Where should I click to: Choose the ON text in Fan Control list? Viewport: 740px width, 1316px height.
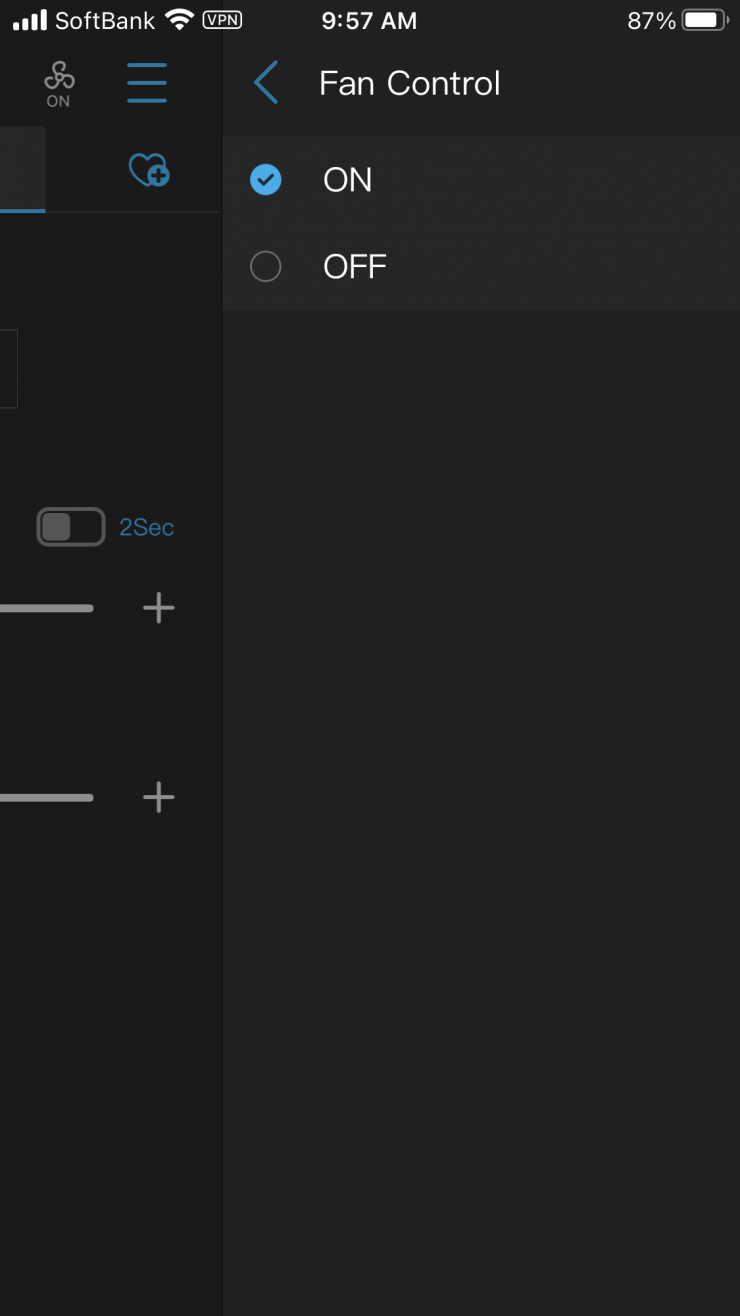click(x=348, y=180)
